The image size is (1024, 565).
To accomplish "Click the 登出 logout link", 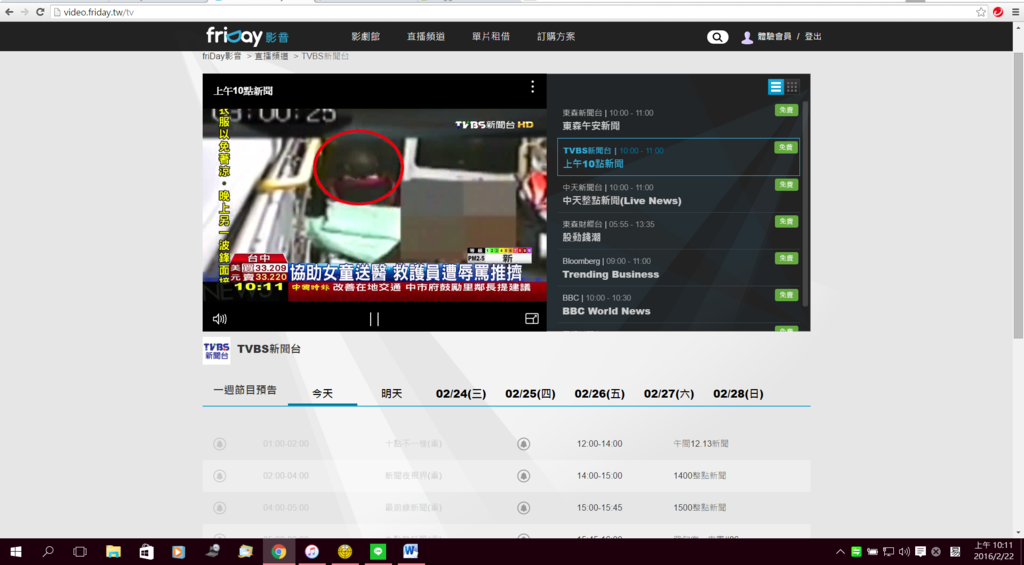I will point(813,37).
